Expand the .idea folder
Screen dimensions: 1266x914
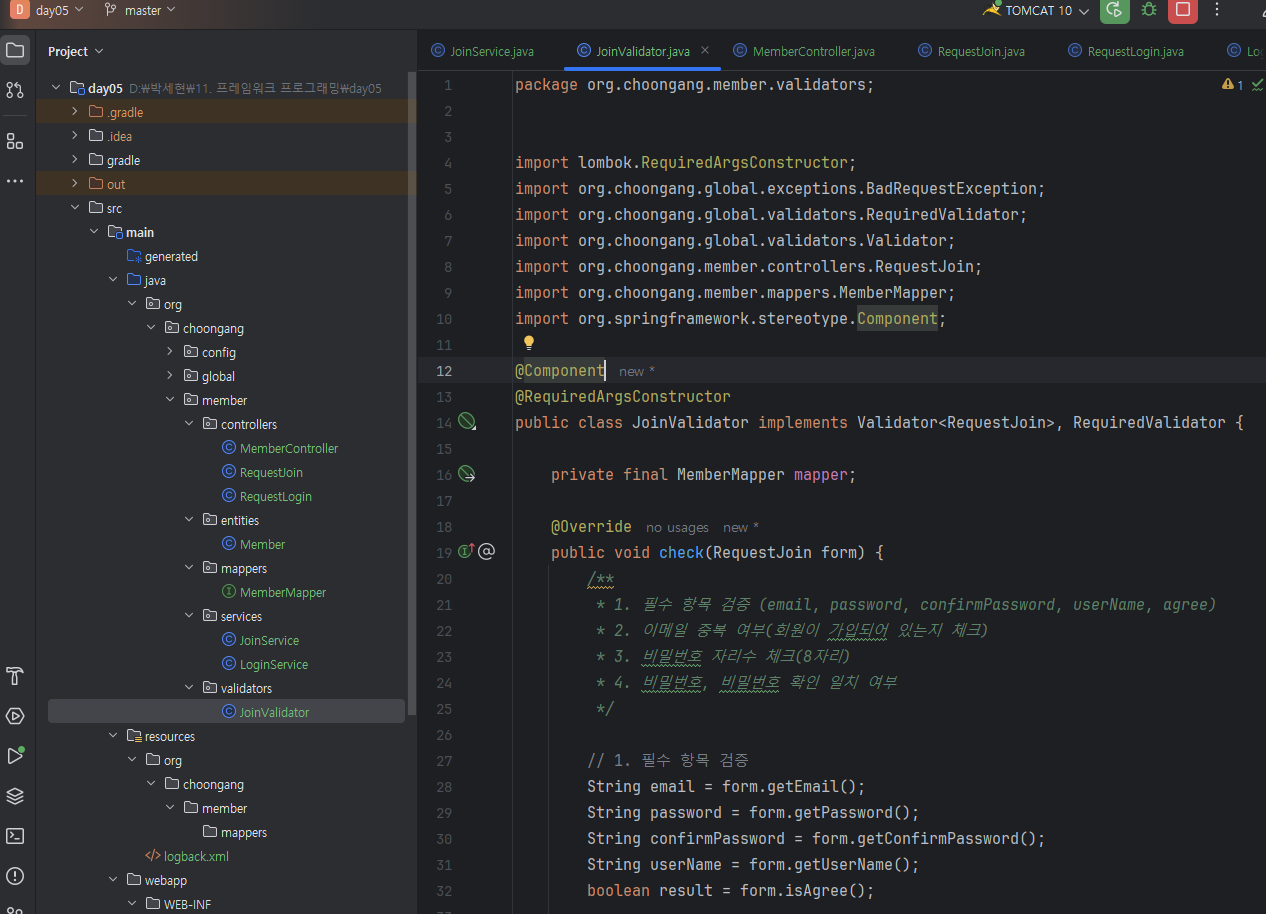(x=74, y=136)
